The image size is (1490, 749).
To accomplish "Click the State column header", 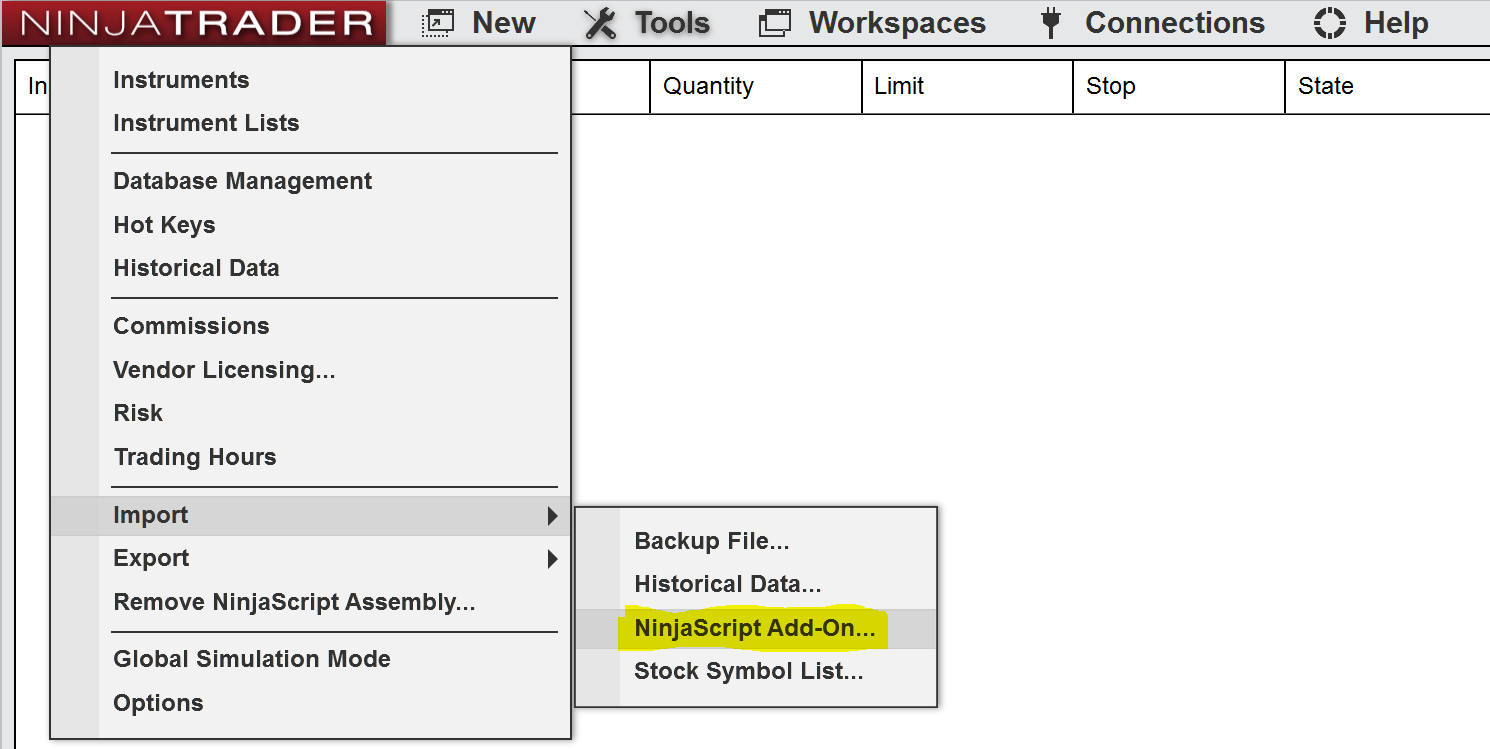I will (x=1387, y=86).
